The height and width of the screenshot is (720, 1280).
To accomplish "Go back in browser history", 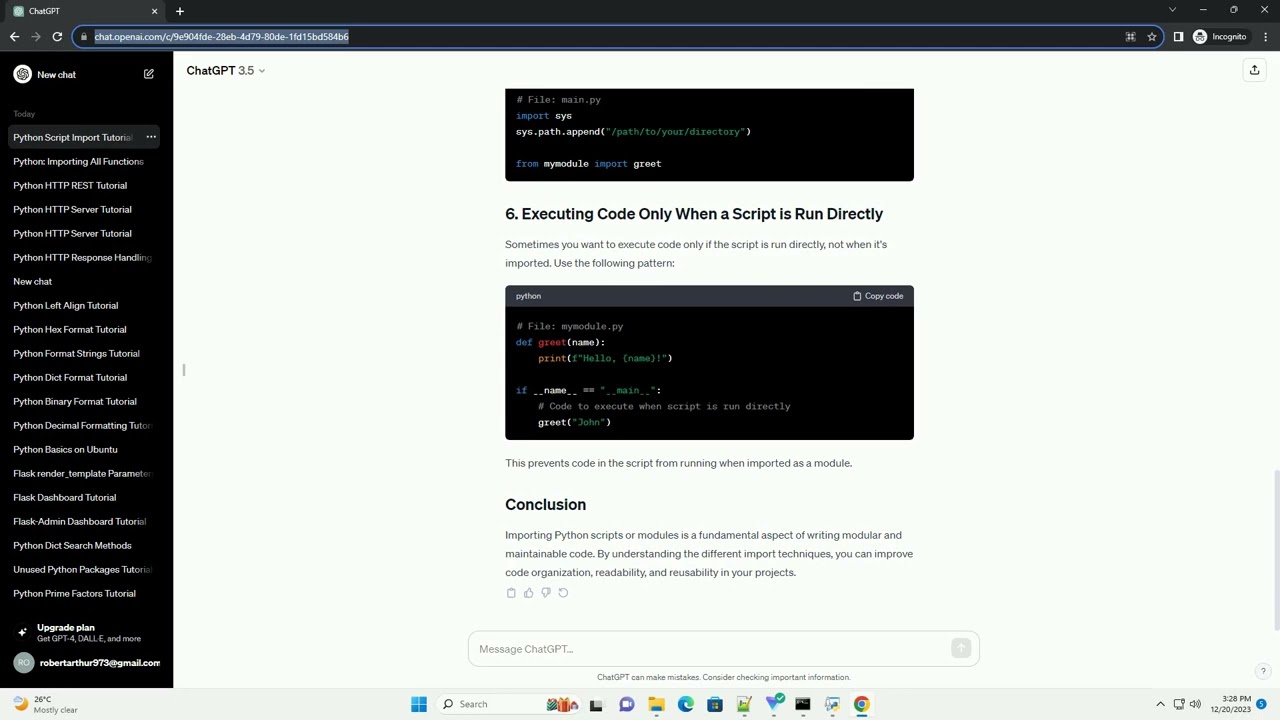I will 14,37.
